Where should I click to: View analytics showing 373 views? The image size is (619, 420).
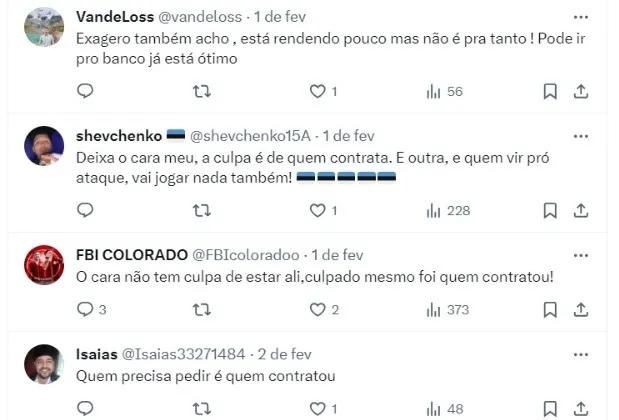click(x=448, y=310)
